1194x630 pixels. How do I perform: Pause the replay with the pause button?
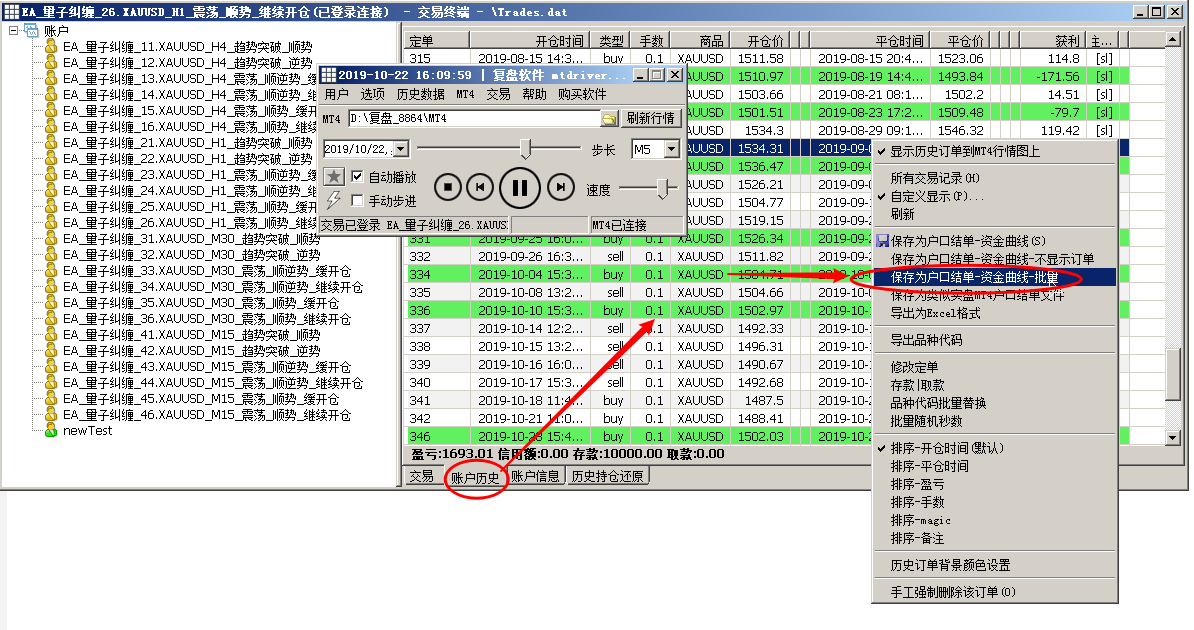point(519,187)
